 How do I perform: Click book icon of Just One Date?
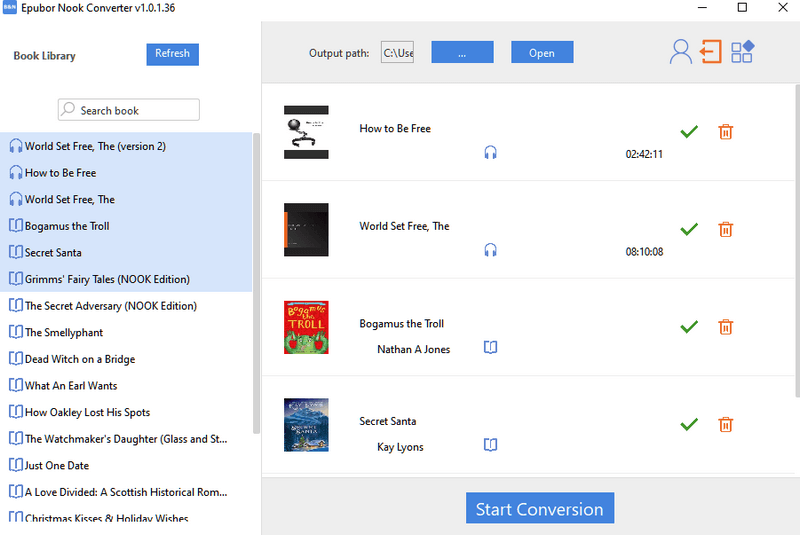16,465
